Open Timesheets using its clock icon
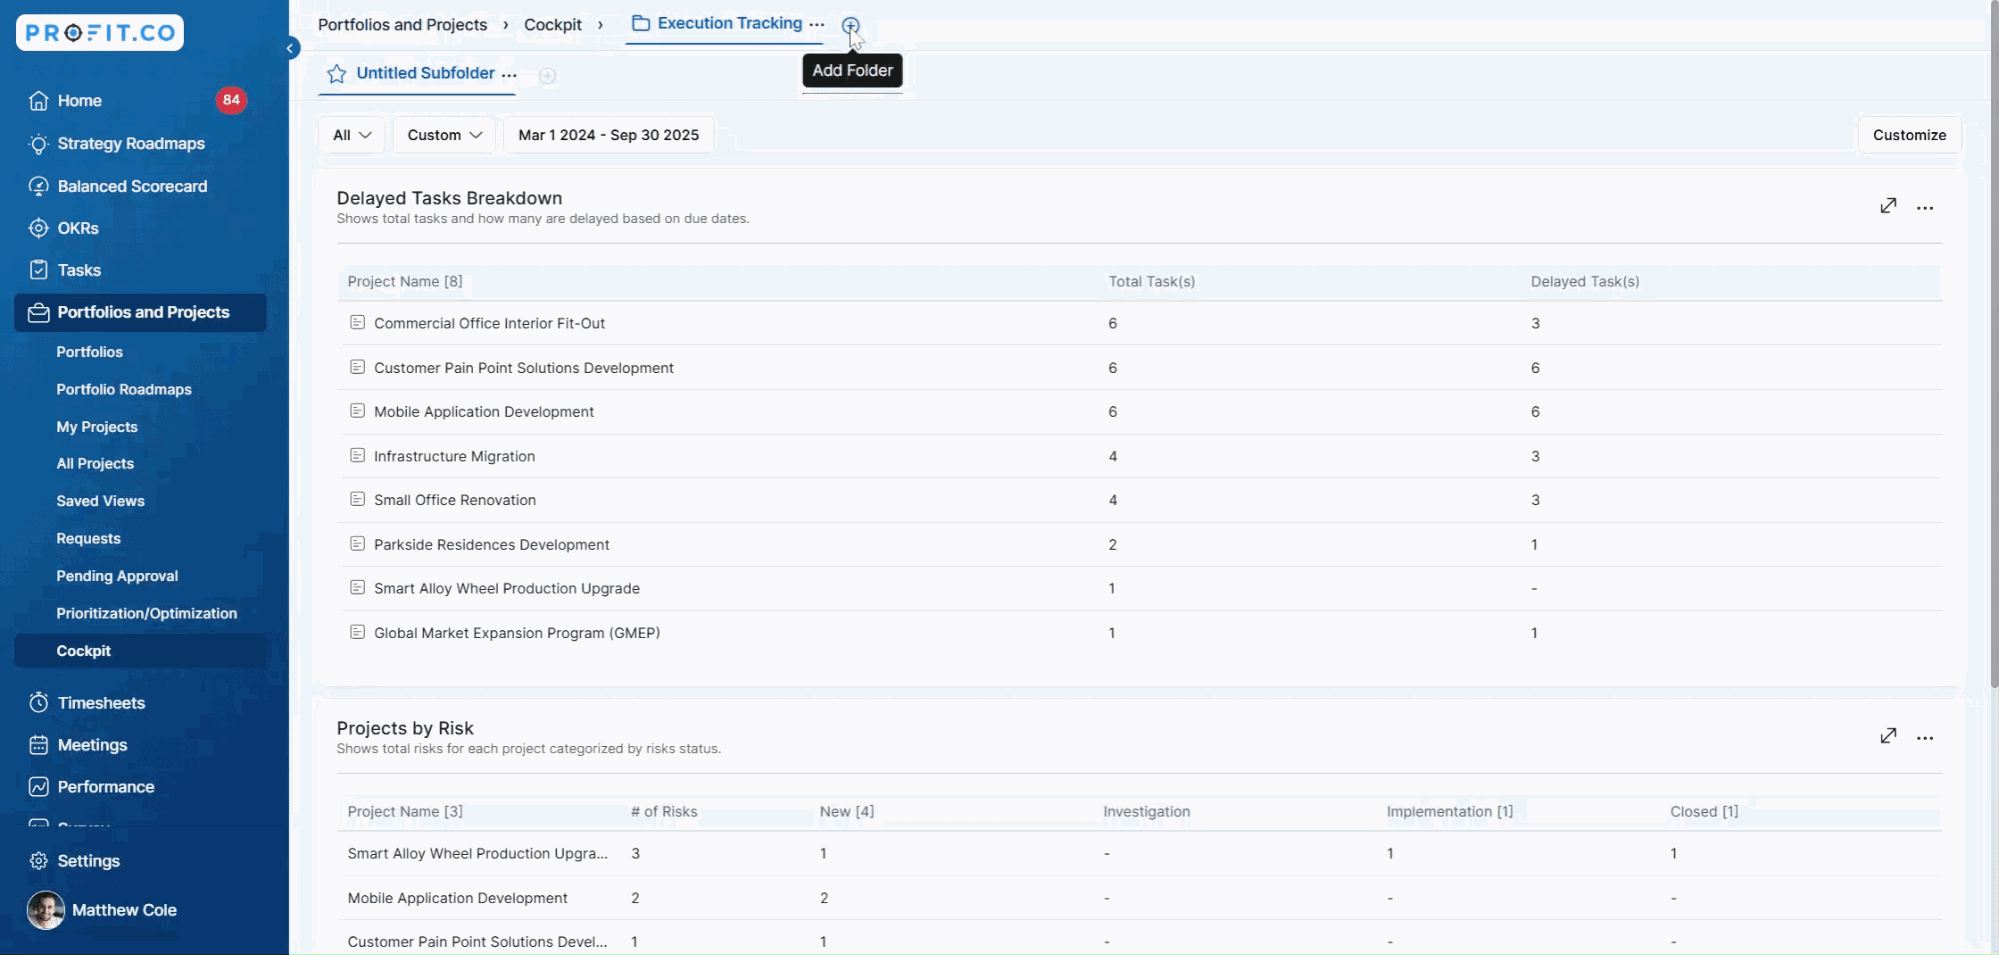Screen dimensions: 1999x955 coord(37,702)
